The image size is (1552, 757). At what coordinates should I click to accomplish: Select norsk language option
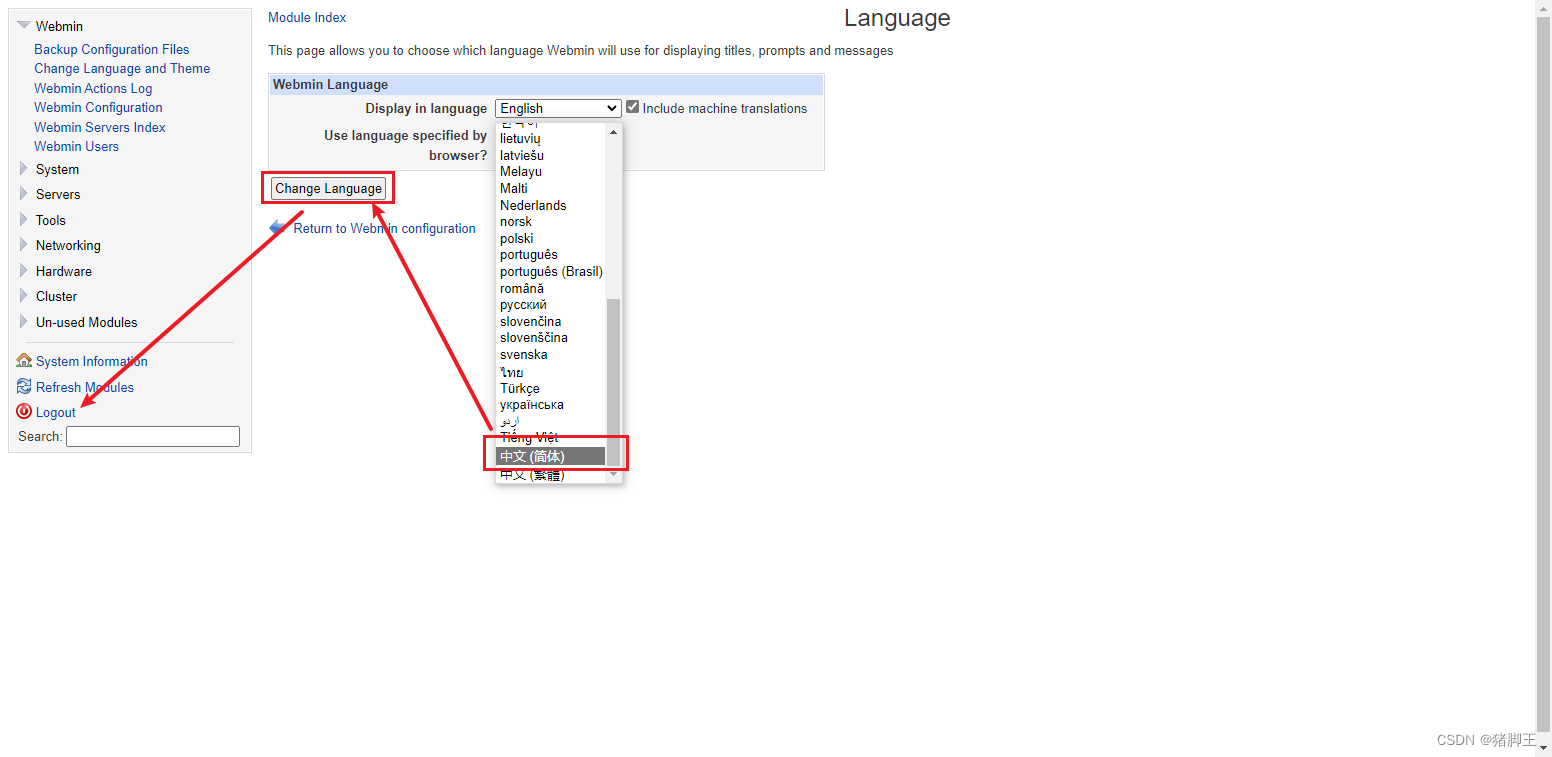(551, 221)
